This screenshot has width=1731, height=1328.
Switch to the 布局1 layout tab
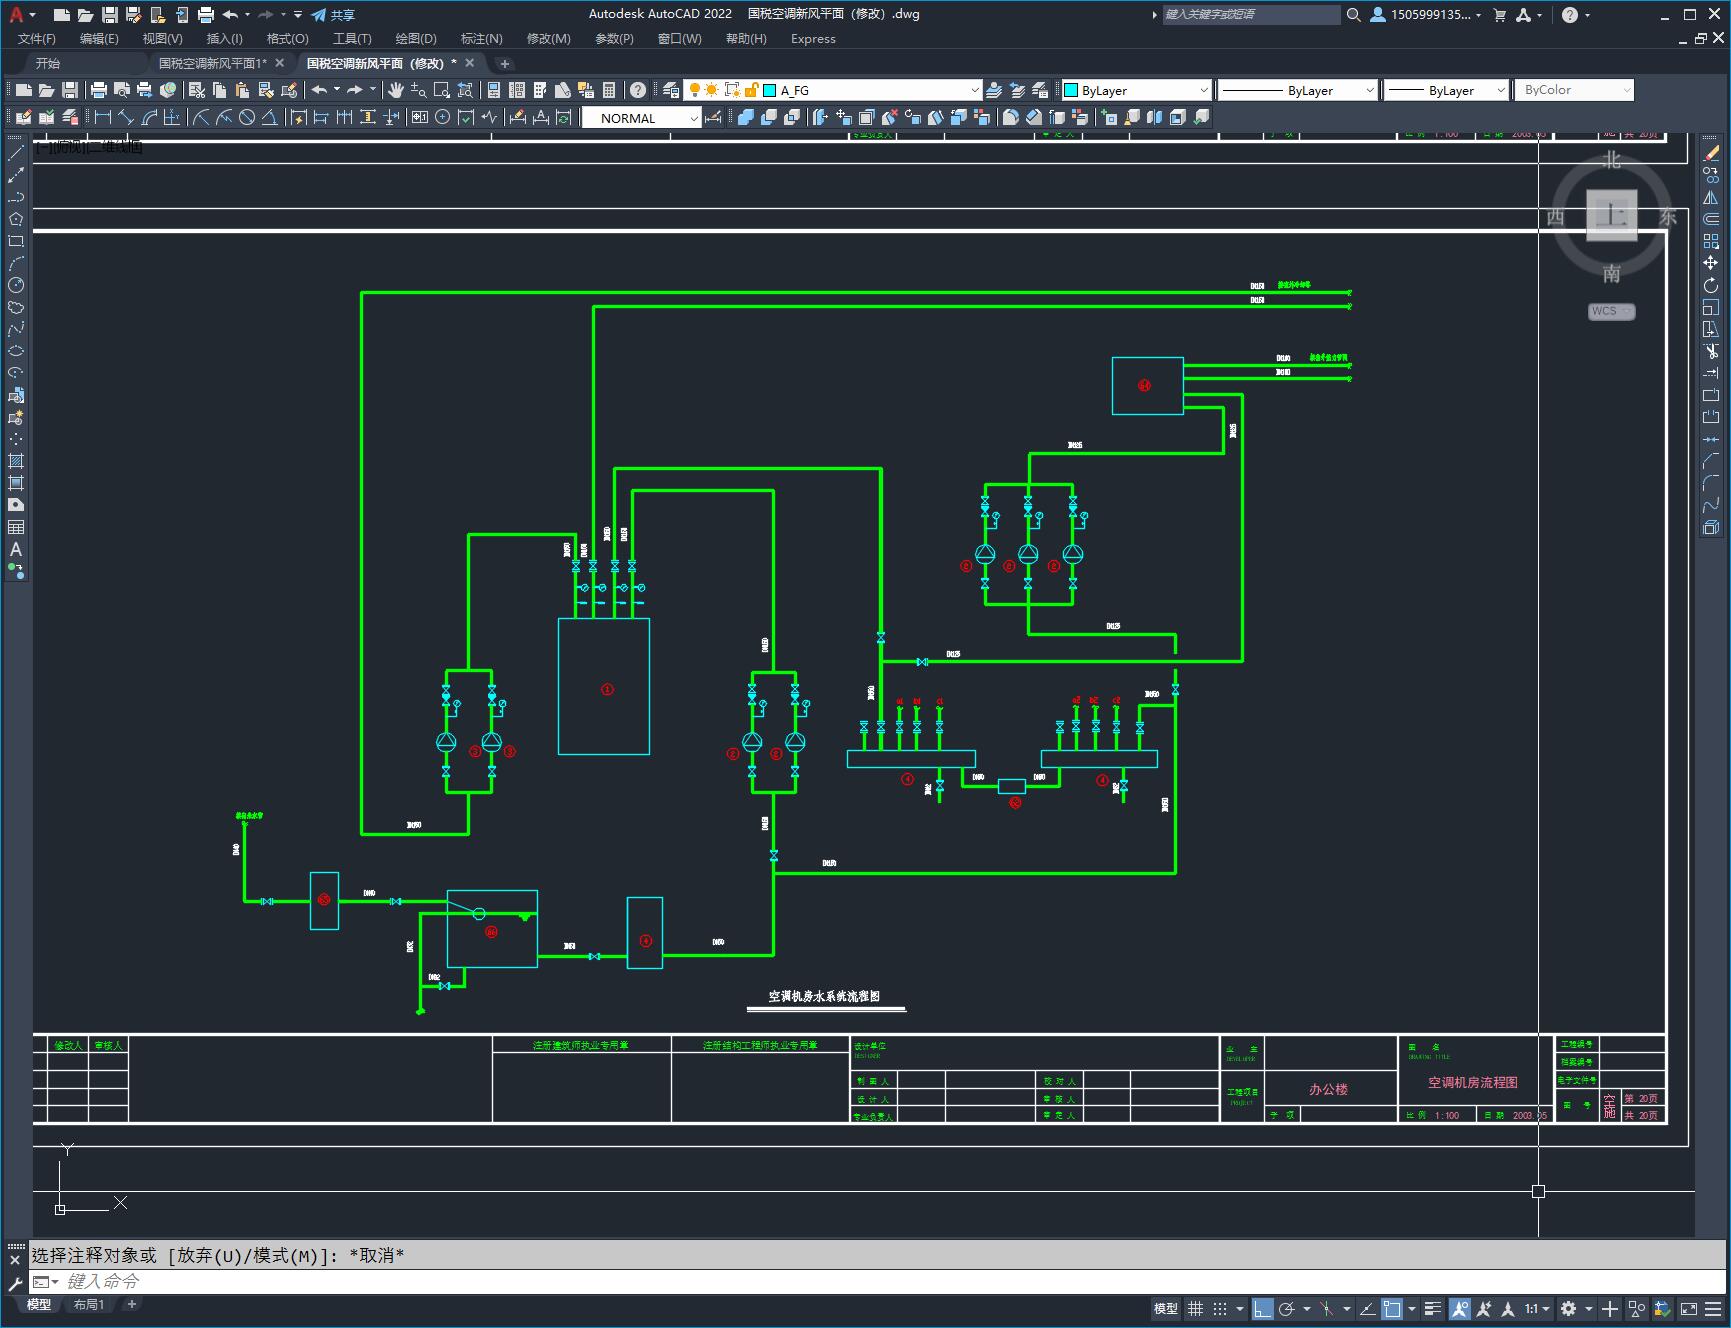[89, 1304]
